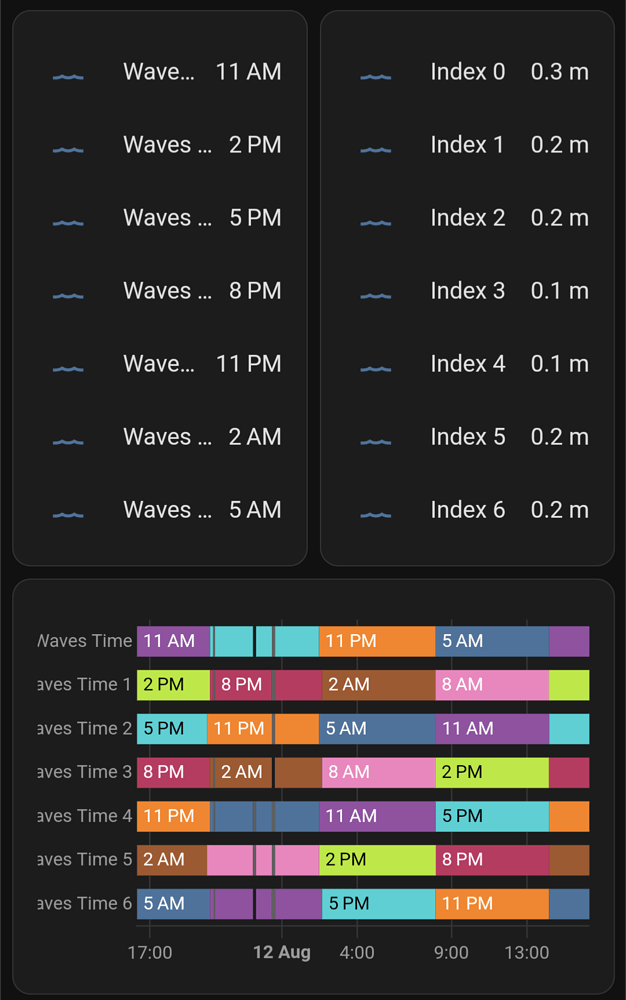Viewport: 626px width, 1000px height.
Task: Click the pink 8 AM segment in Waves Time 1
Action: click(492, 685)
